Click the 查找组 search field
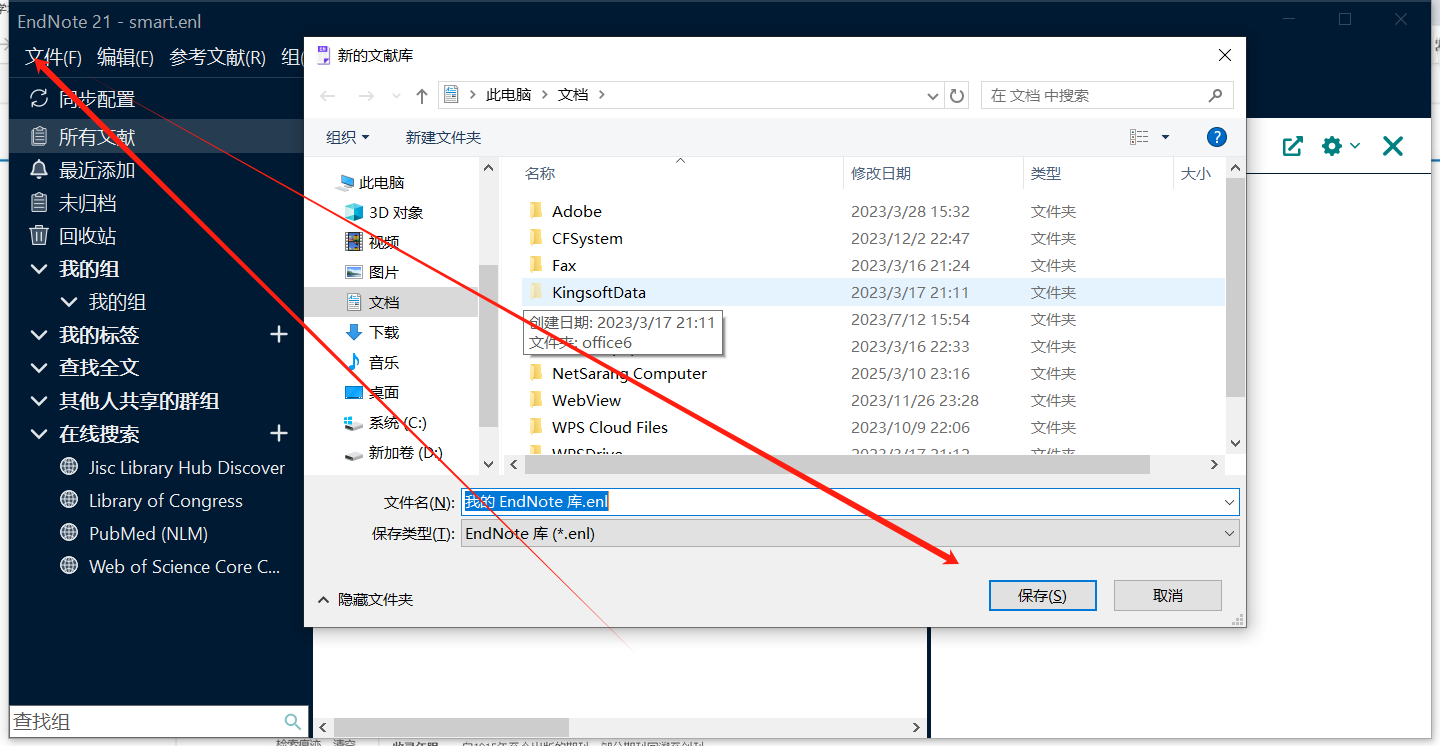The width and height of the screenshot is (1440, 746). click(145, 722)
